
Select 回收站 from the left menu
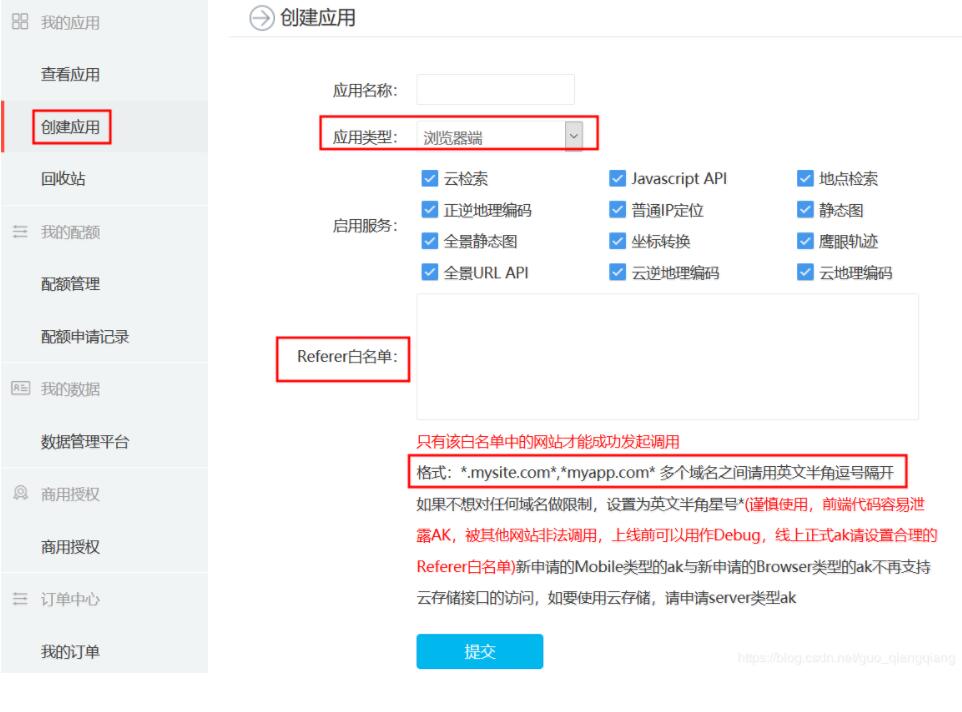click(x=63, y=179)
